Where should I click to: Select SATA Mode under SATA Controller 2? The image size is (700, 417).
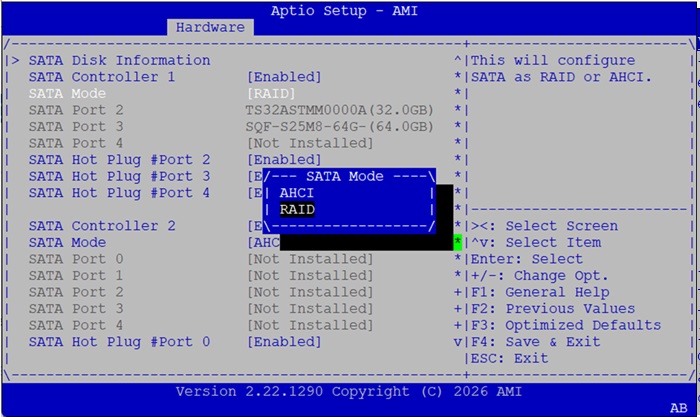[x=67, y=242]
